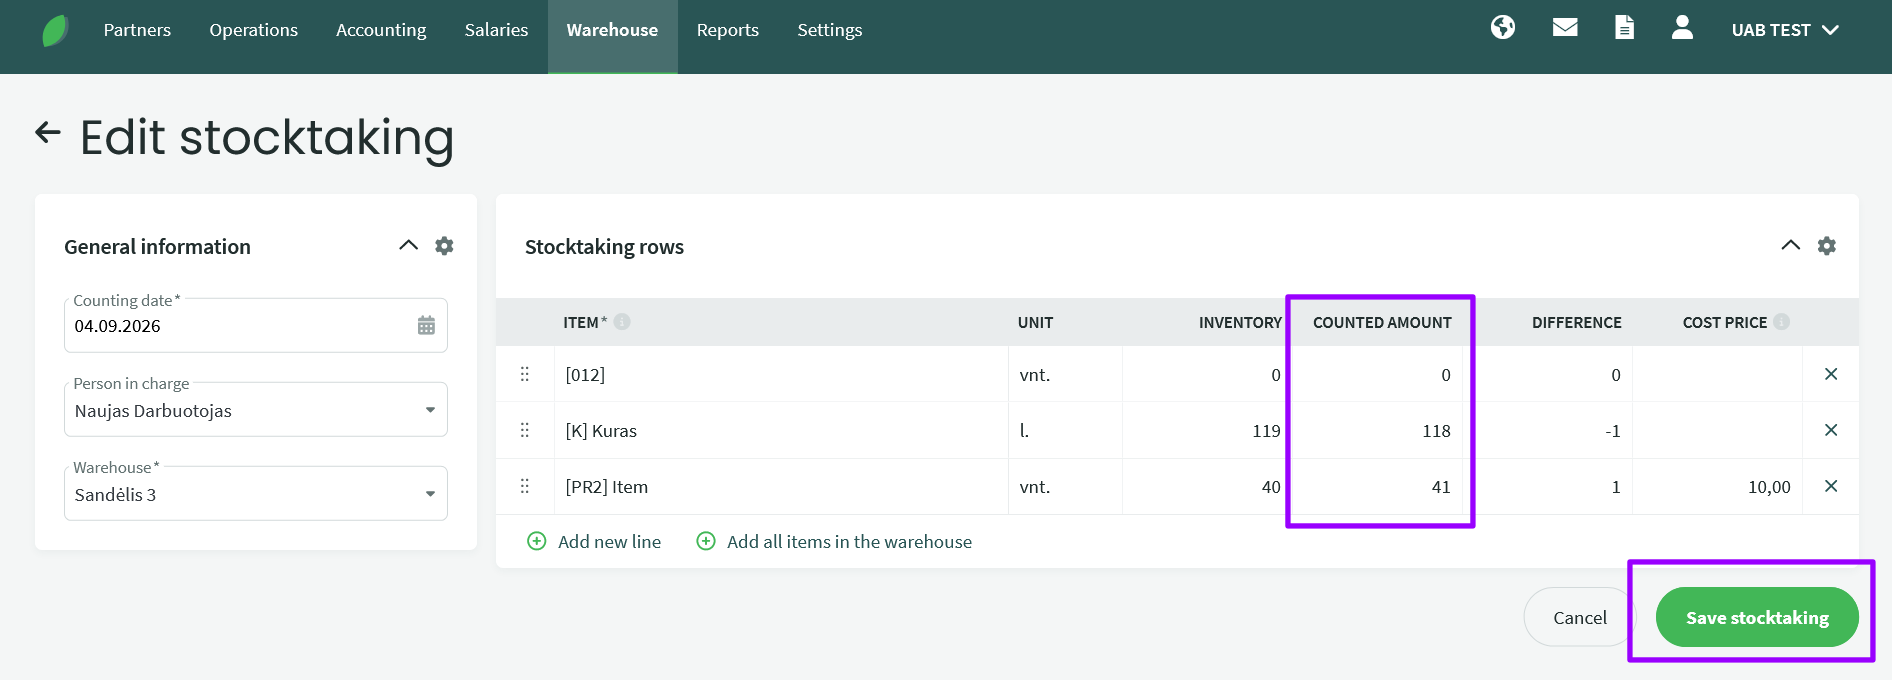
Task: Open the Reports menu
Action: (728, 30)
